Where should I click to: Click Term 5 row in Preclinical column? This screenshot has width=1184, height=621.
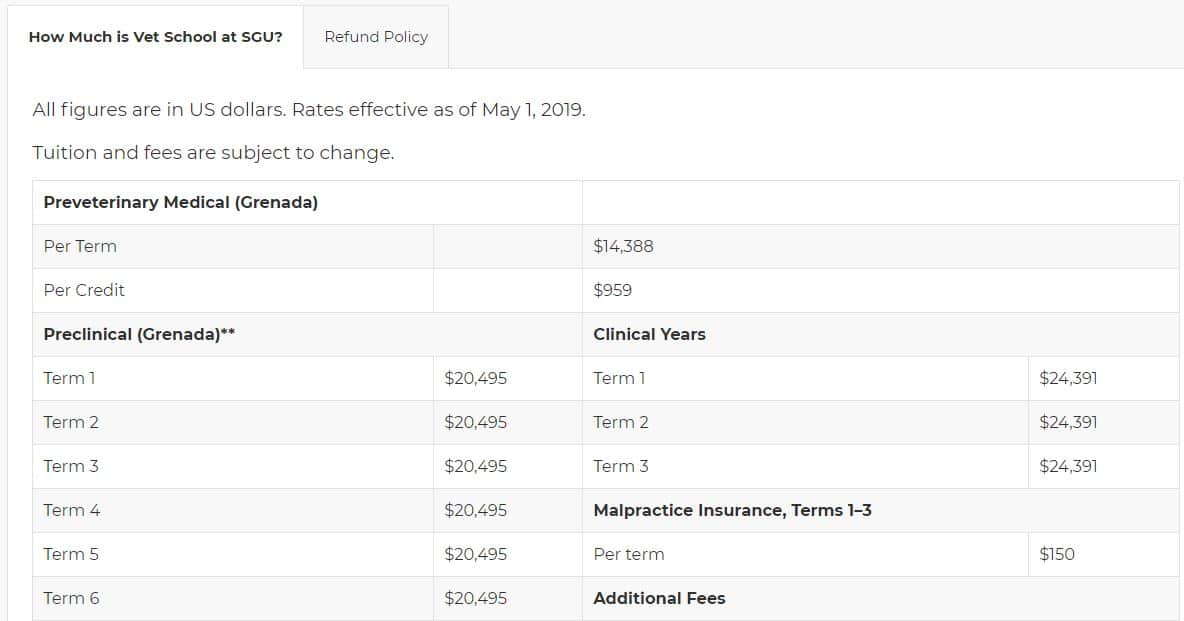pos(70,554)
